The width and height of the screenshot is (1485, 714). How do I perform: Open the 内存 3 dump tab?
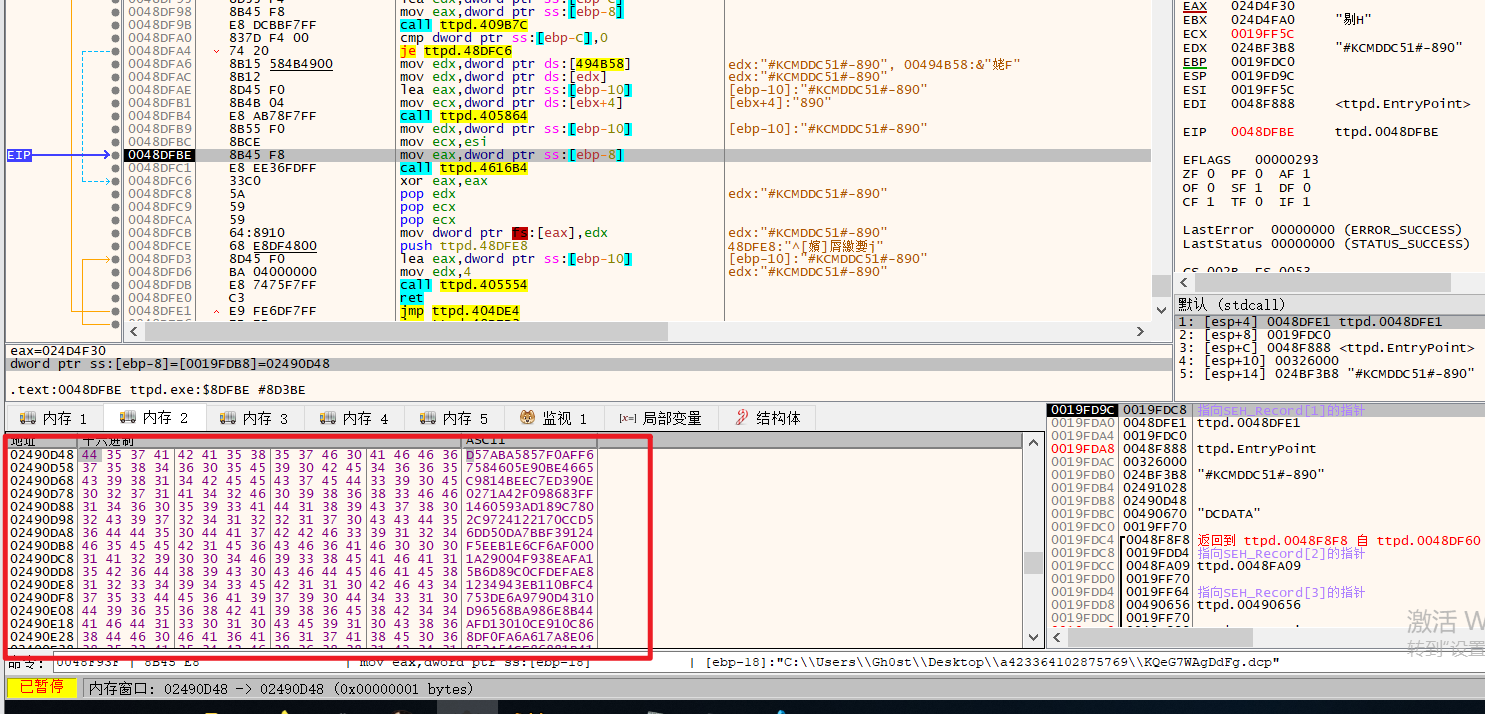tap(255, 418)
